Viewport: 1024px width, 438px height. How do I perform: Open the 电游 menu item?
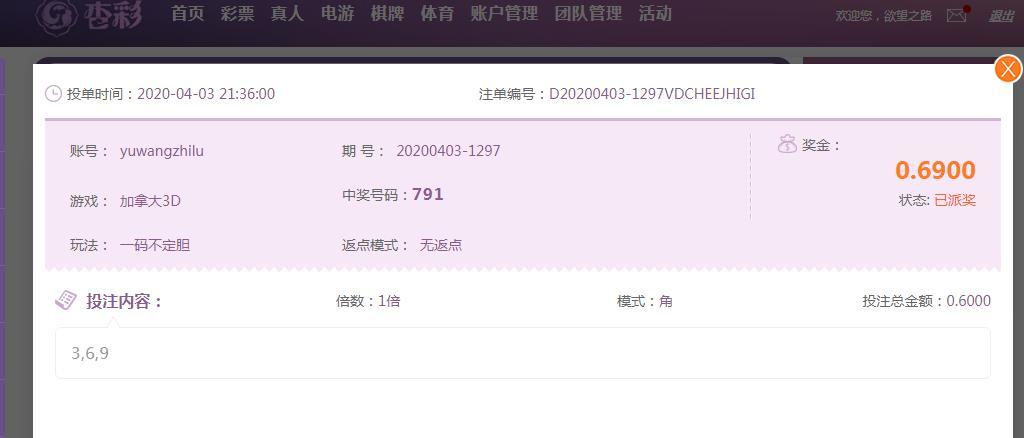pos(338,14)
